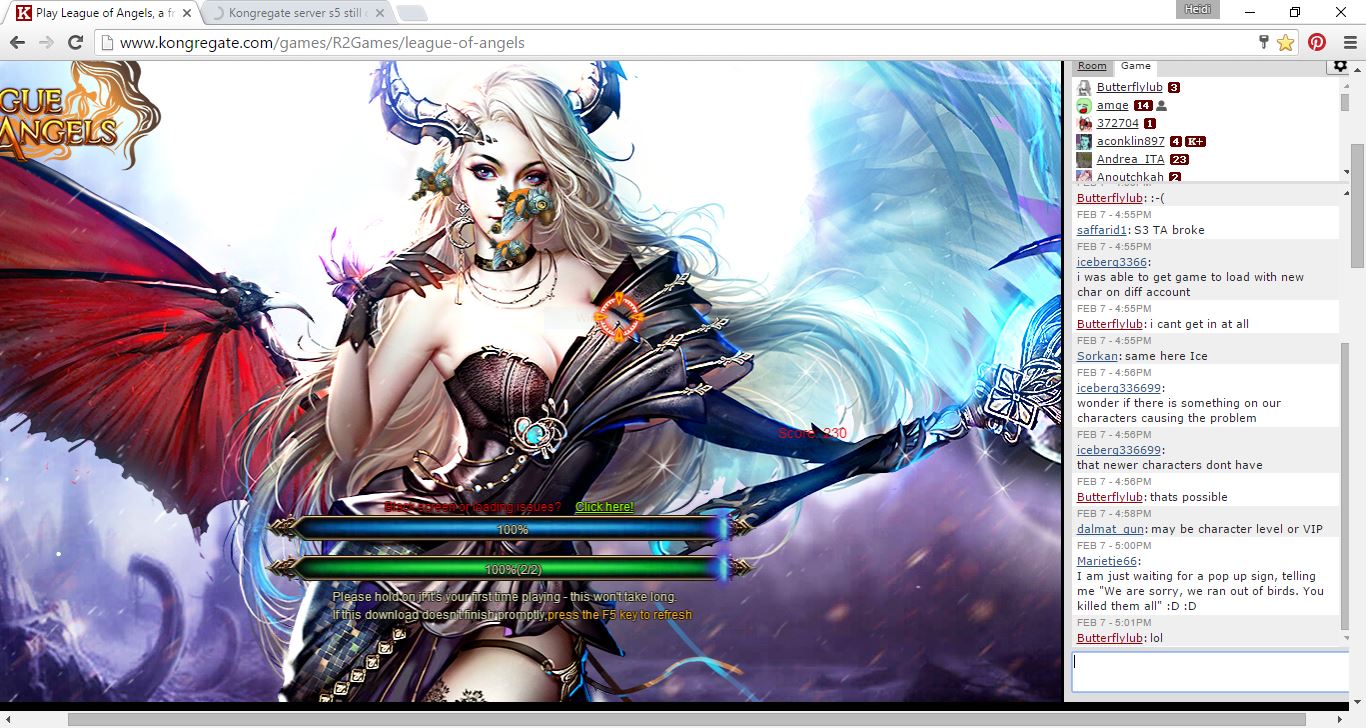
Task: Select the Game chat tab
Action: pos(1135,66)
